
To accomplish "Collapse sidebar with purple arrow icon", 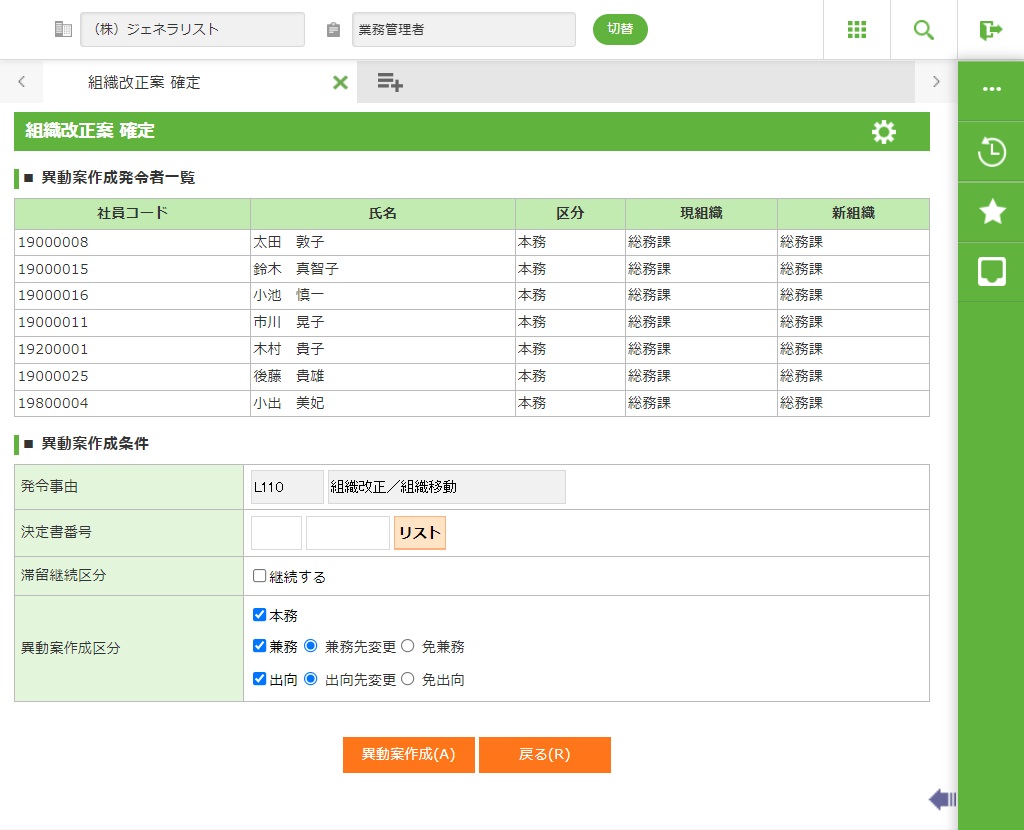I will 942,798.
